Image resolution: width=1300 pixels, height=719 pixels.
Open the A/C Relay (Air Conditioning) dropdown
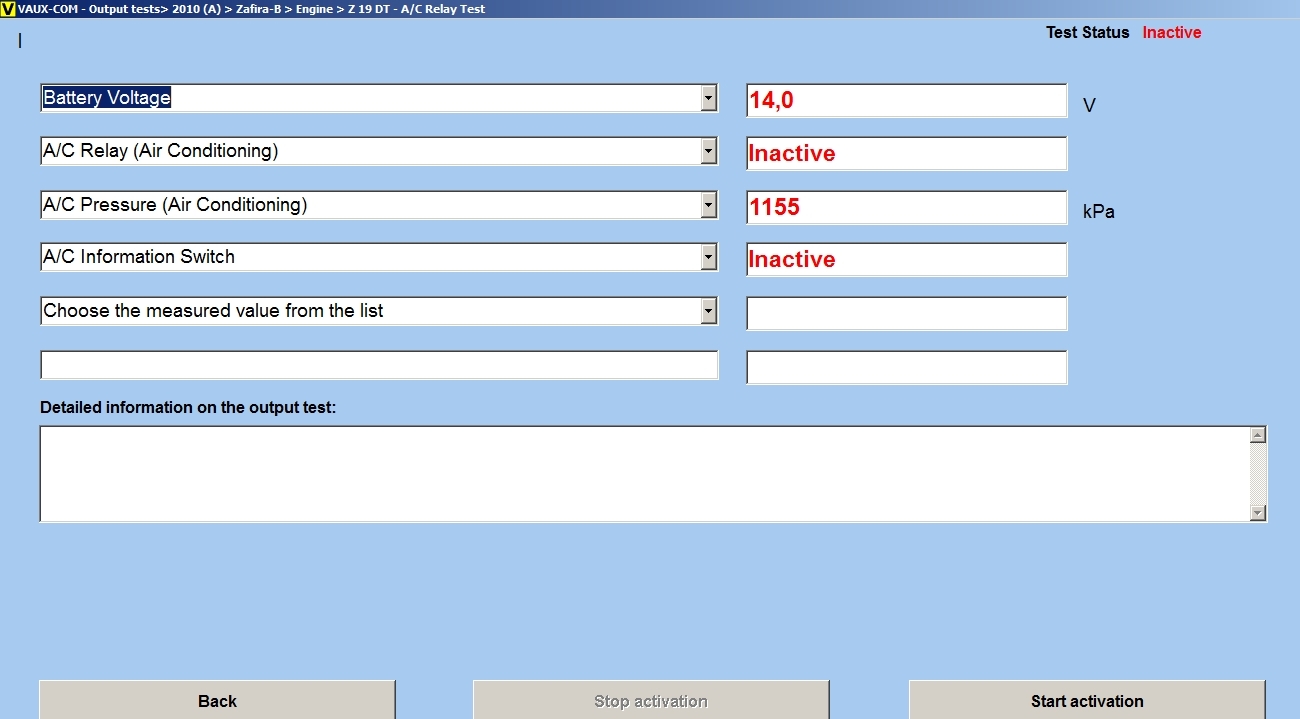coord(708,151)
